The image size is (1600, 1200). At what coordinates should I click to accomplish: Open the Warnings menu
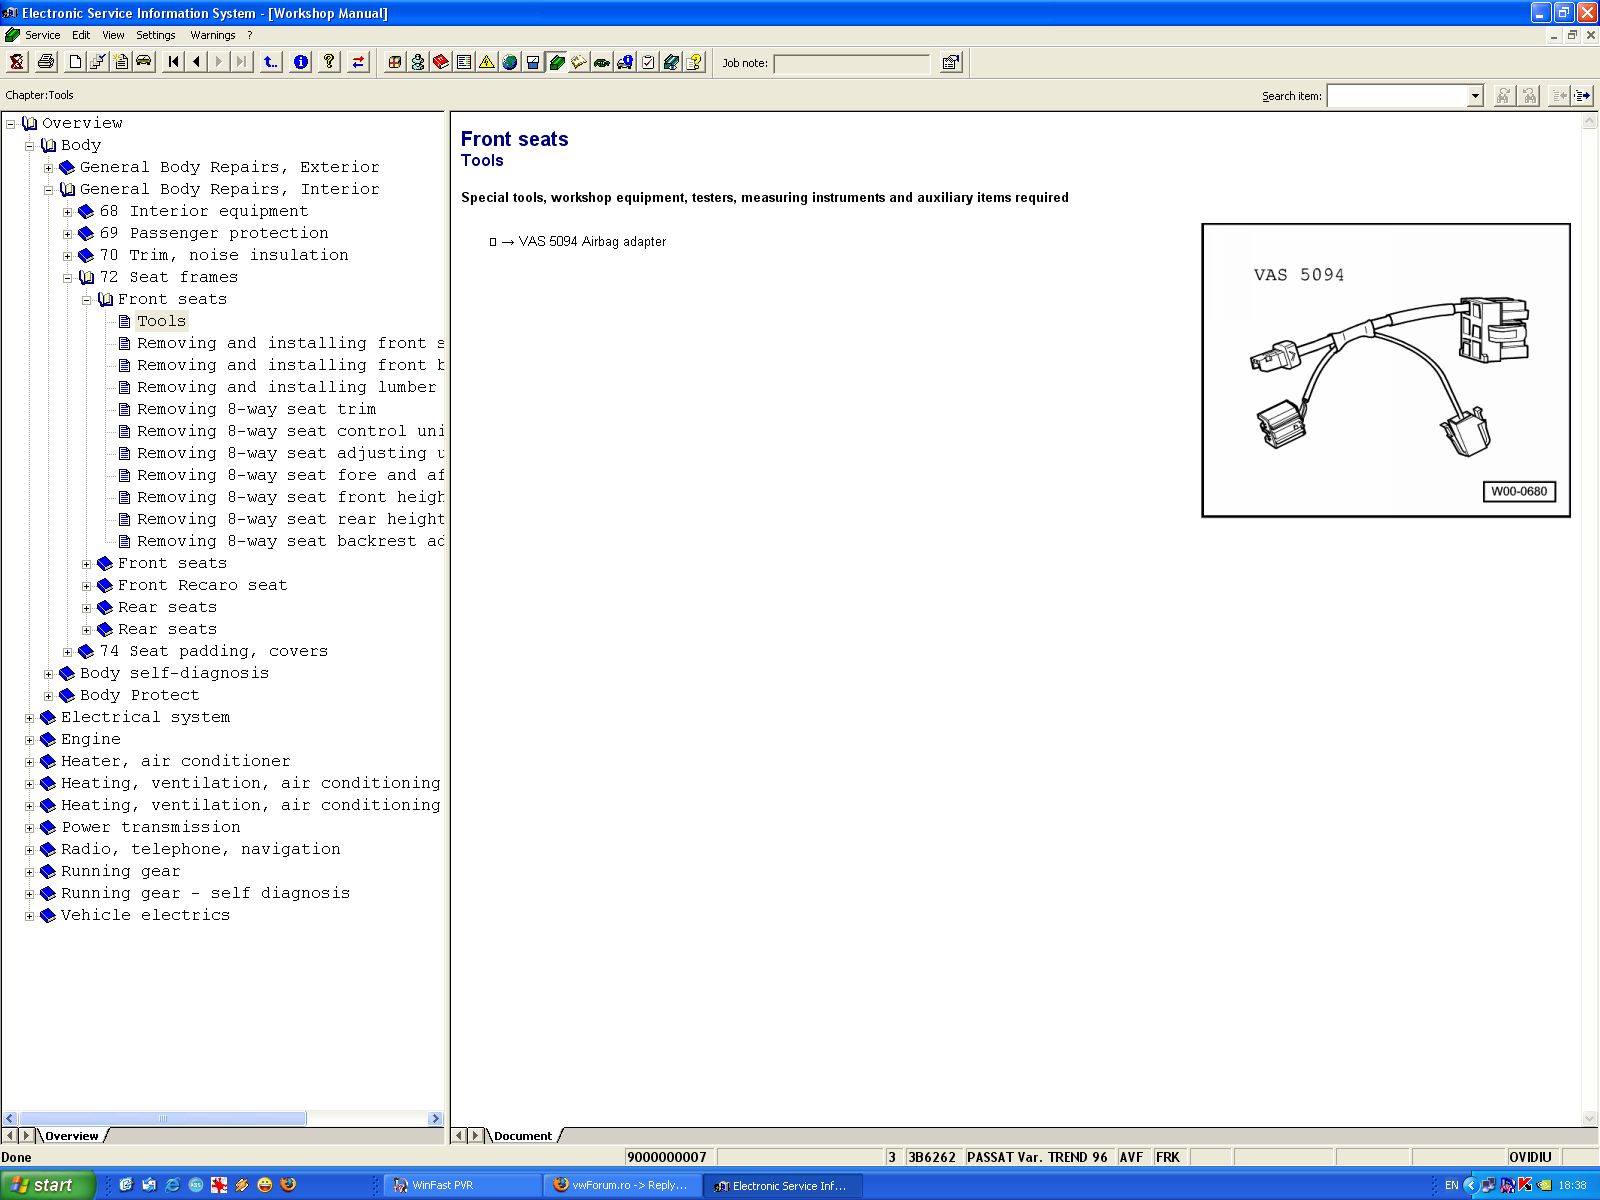tap(212, 35)
